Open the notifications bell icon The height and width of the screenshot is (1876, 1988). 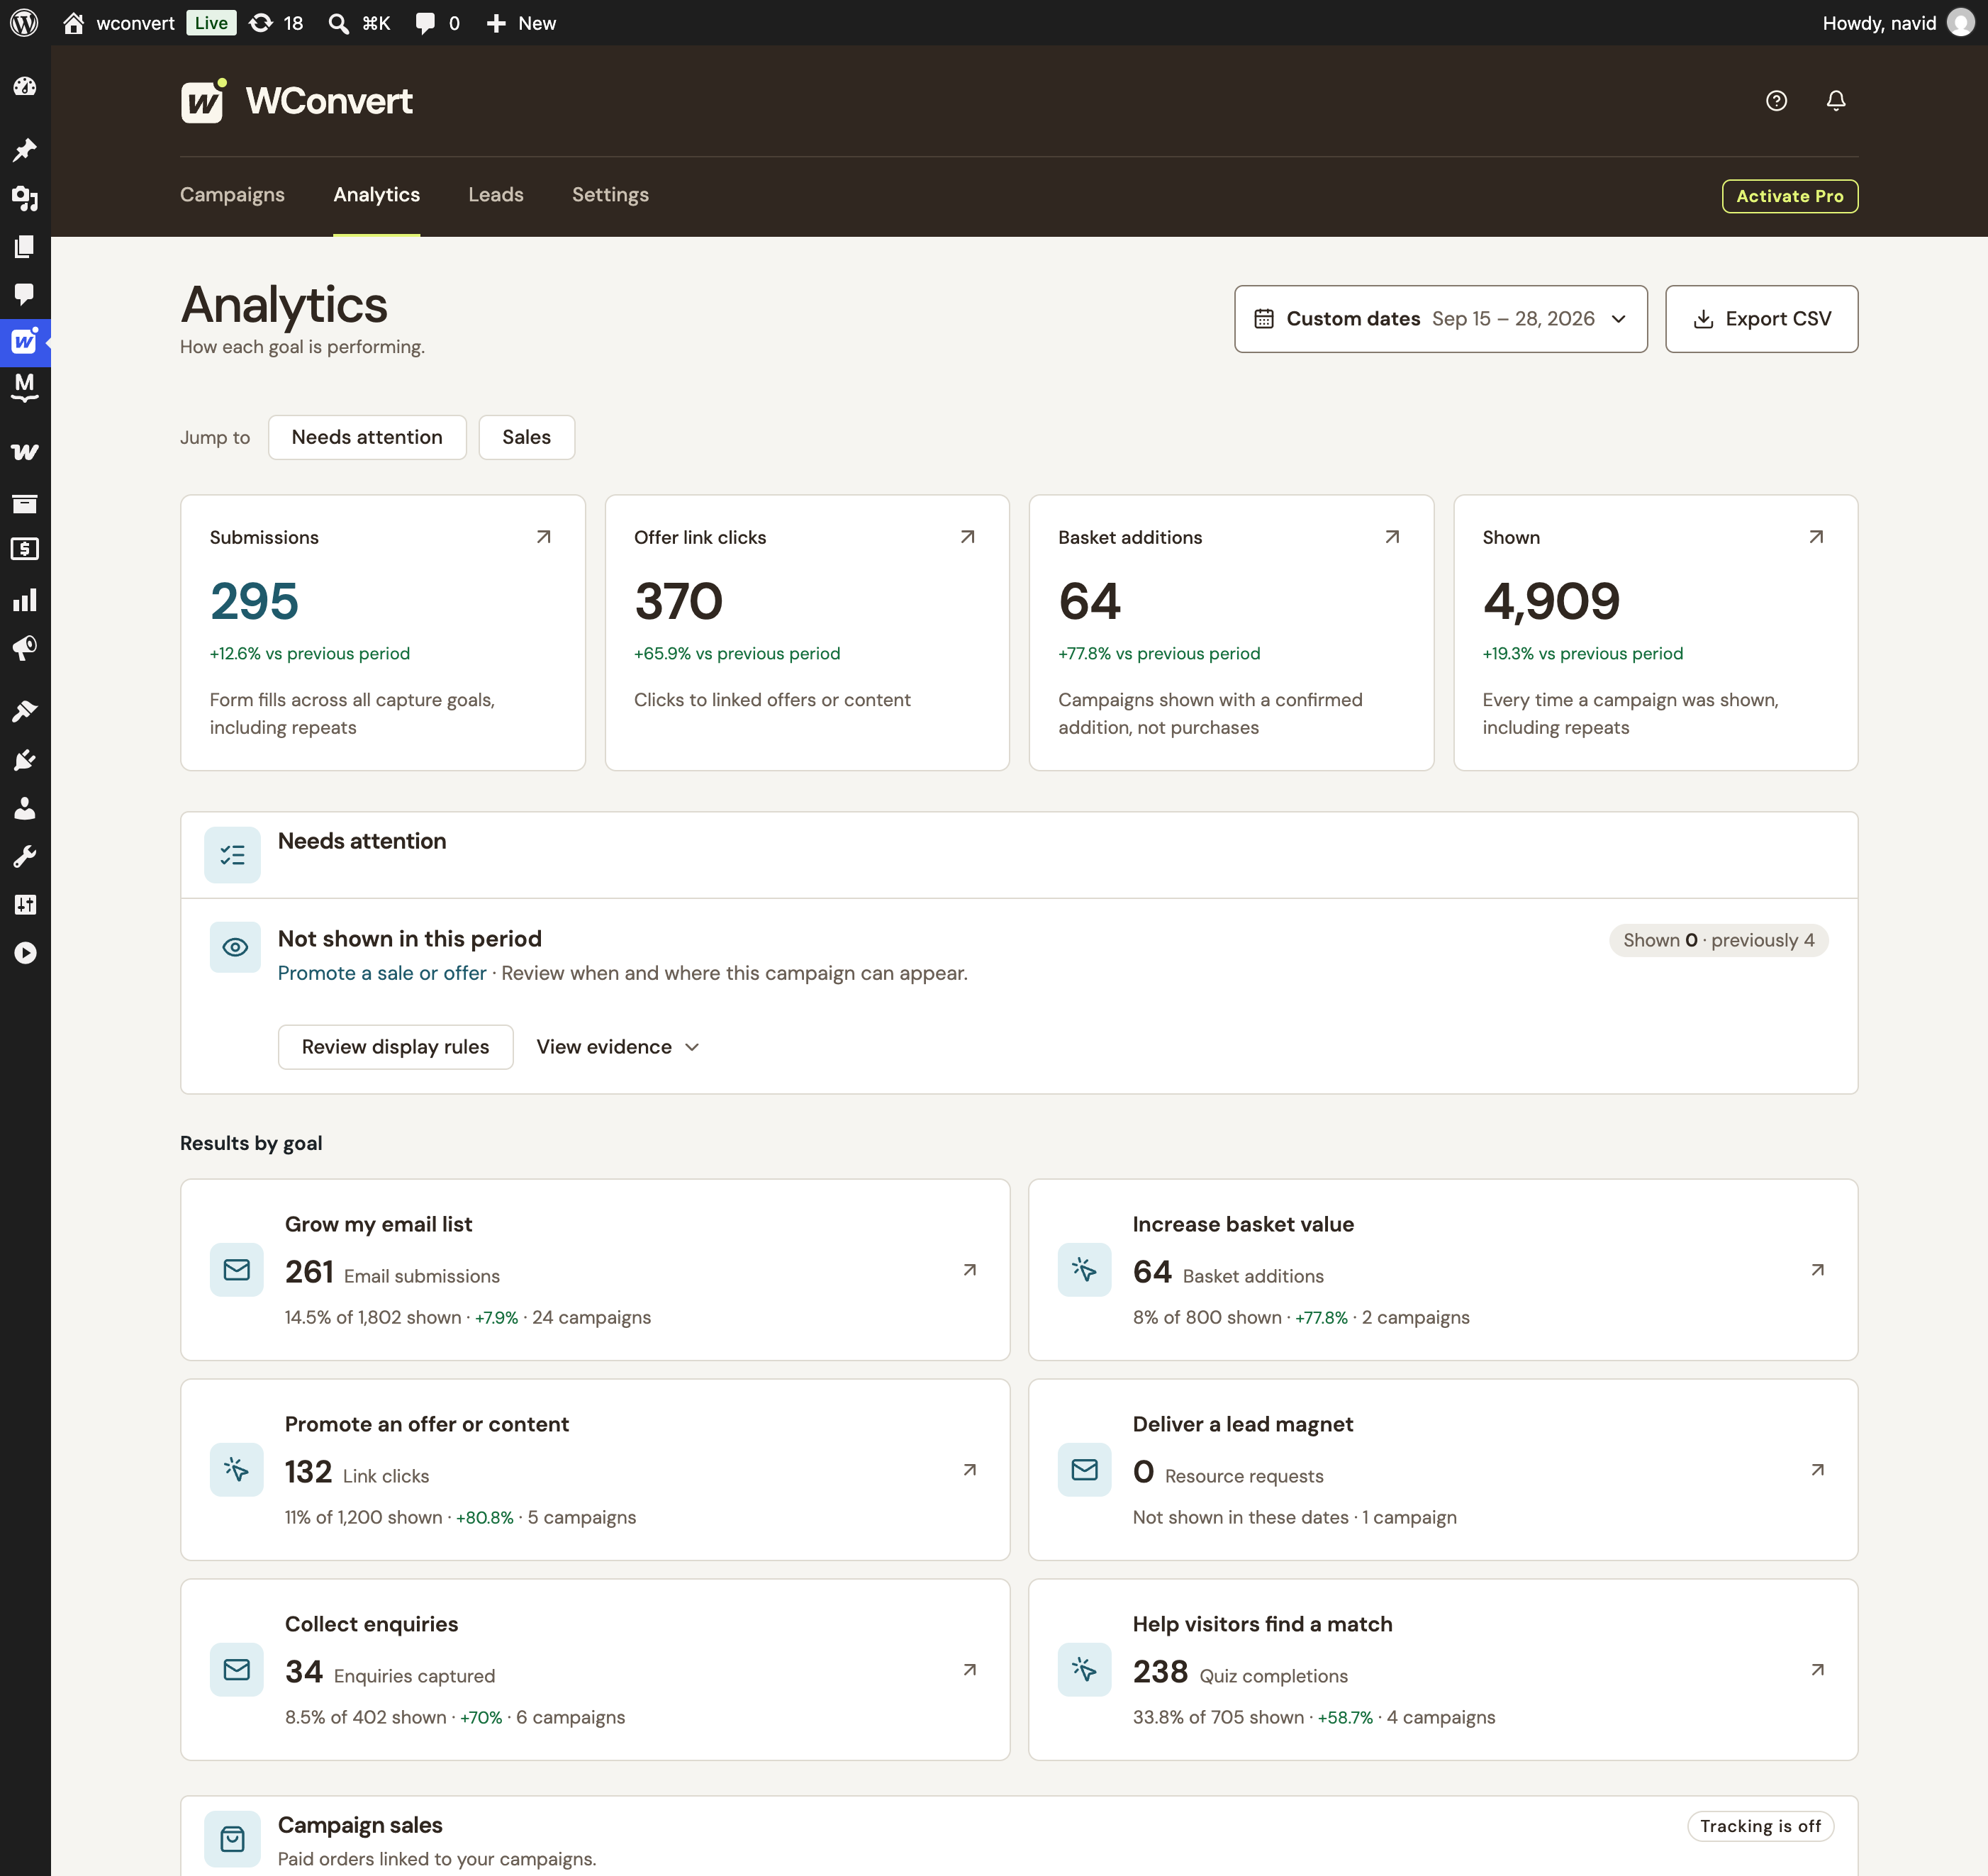tap(1836, 101)
